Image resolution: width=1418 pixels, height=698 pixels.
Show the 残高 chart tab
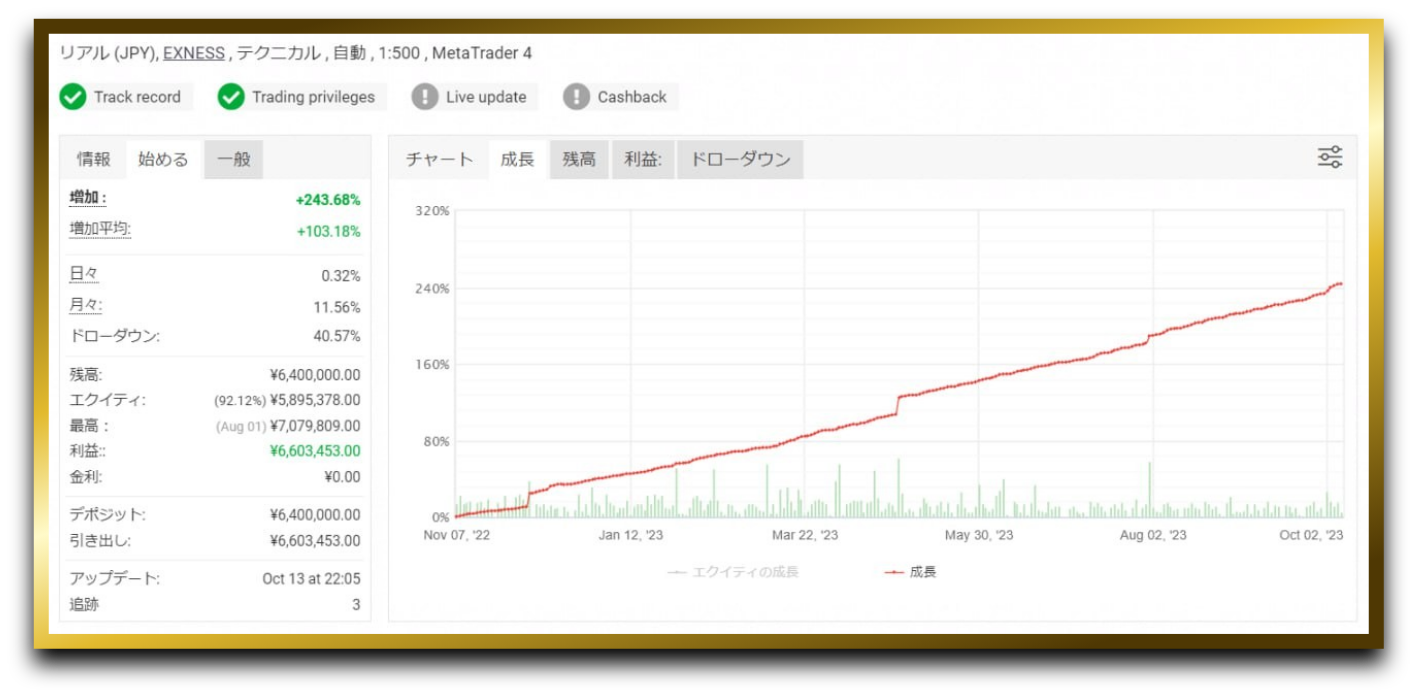[579, 159]
